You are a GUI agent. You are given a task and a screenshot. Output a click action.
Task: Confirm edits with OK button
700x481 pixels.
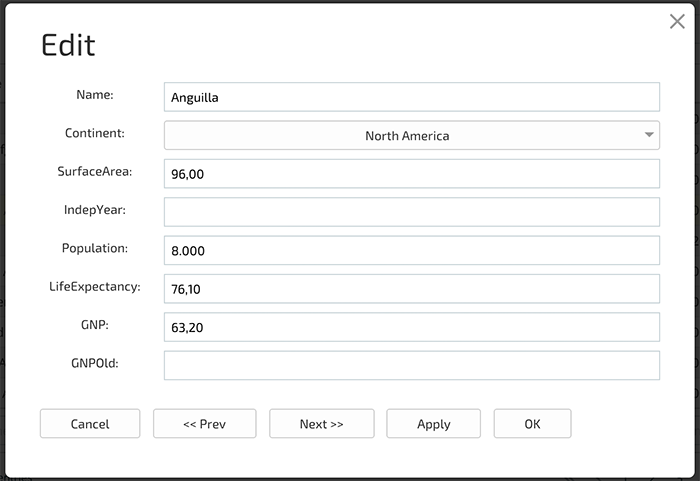pyautogui.click(x=532, y=423)
